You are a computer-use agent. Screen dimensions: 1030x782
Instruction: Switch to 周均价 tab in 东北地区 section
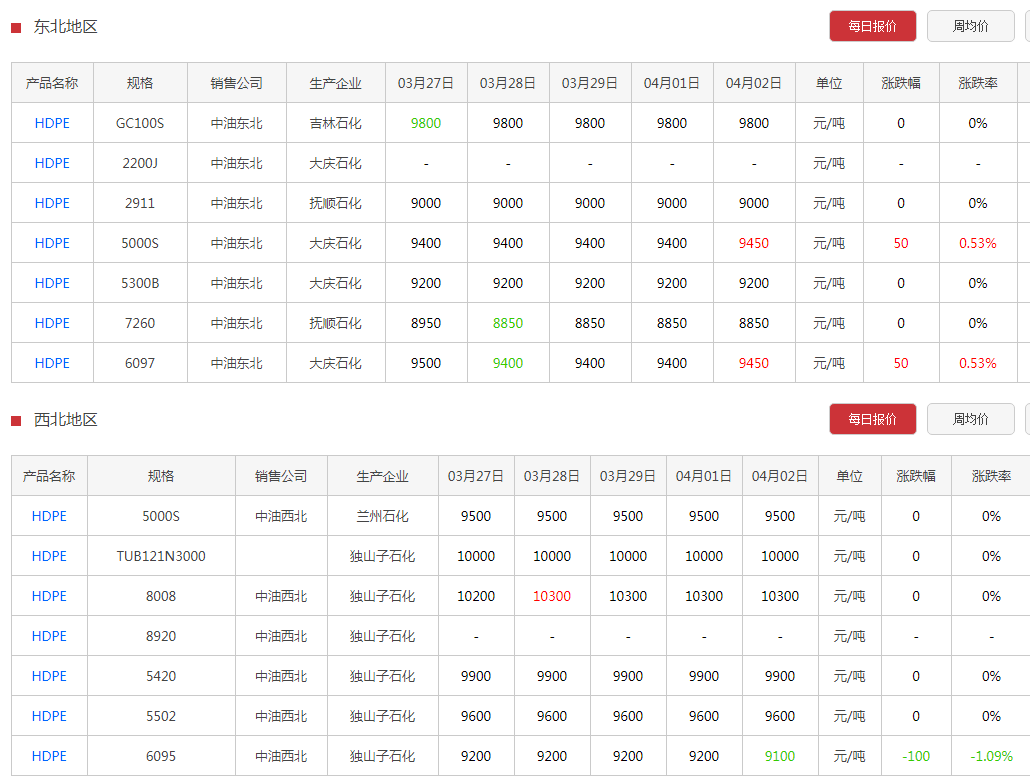pos(970,26)
